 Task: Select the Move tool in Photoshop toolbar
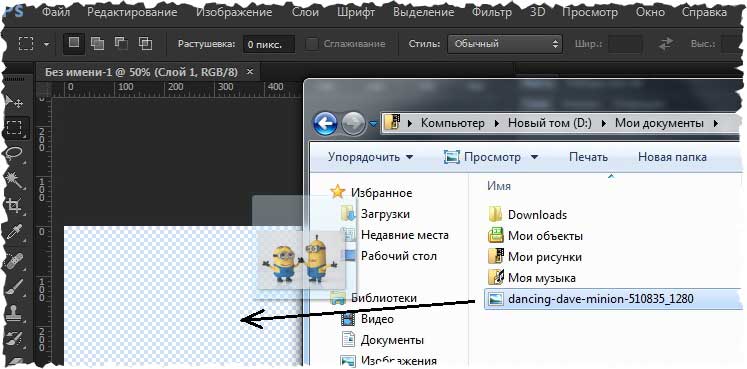tap(14, 101)
